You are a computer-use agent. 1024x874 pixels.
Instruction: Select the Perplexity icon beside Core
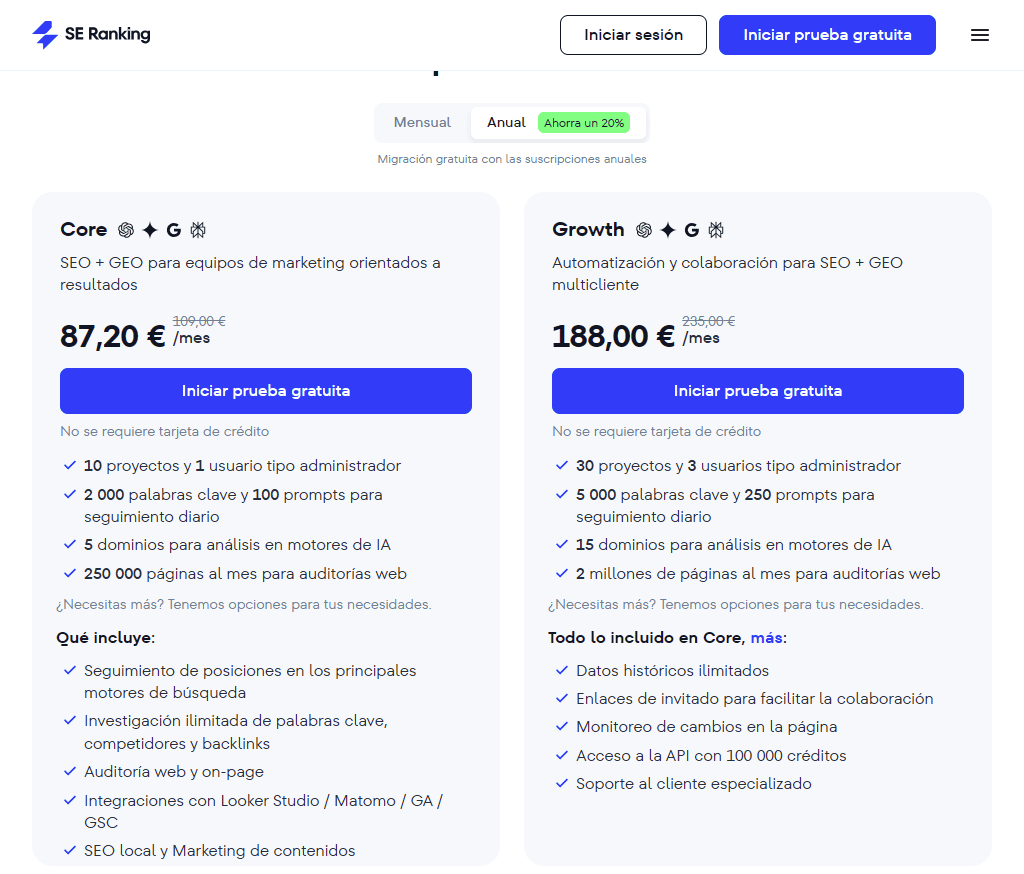point(198,230)
